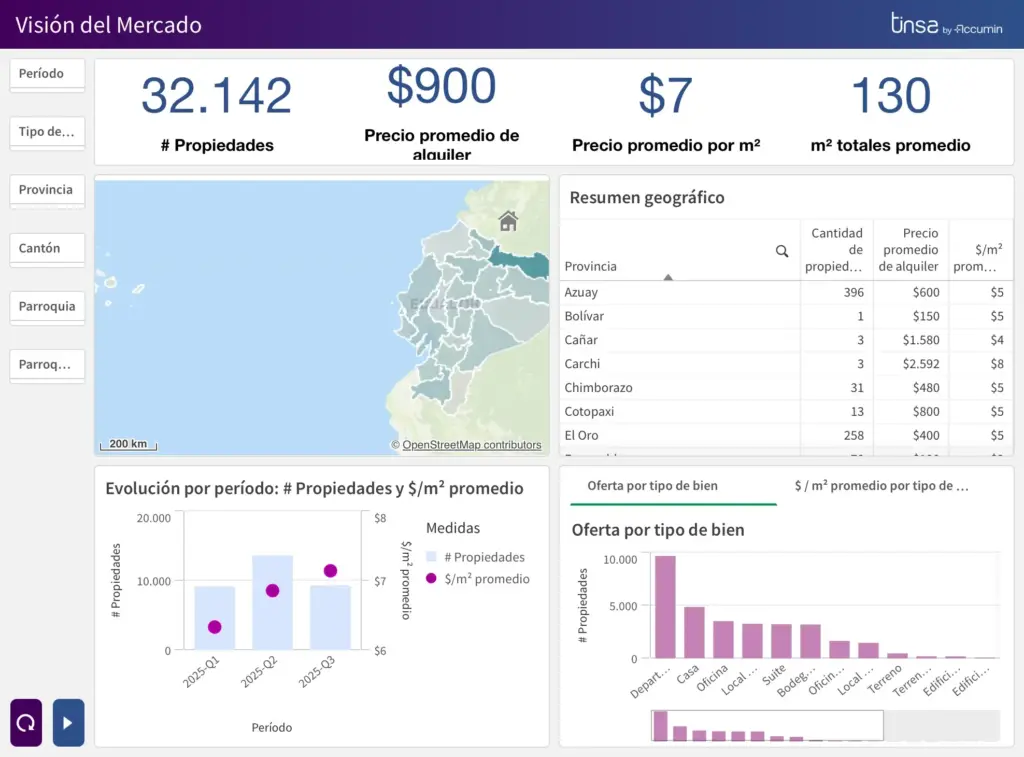This screenshot has width=1024, height=757.
Task: Sort by Precio promedio de alquiler column
Action: coord(909,250)
